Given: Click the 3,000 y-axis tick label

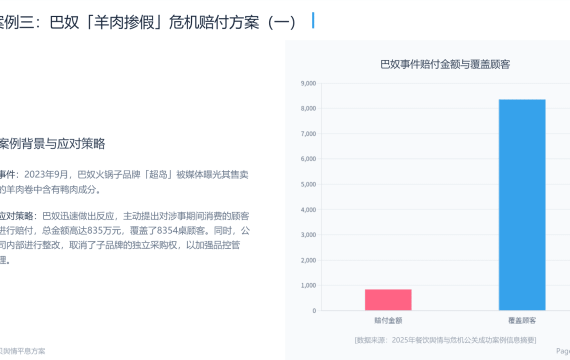Looking at the screenshot, I should 308,235.
